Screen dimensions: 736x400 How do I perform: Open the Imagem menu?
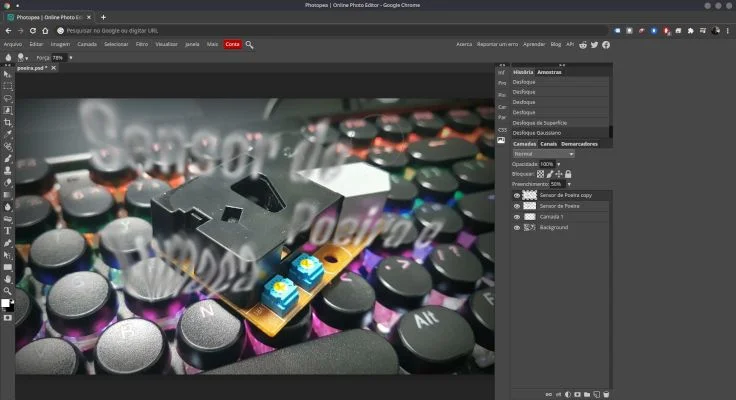coord(60,44)
